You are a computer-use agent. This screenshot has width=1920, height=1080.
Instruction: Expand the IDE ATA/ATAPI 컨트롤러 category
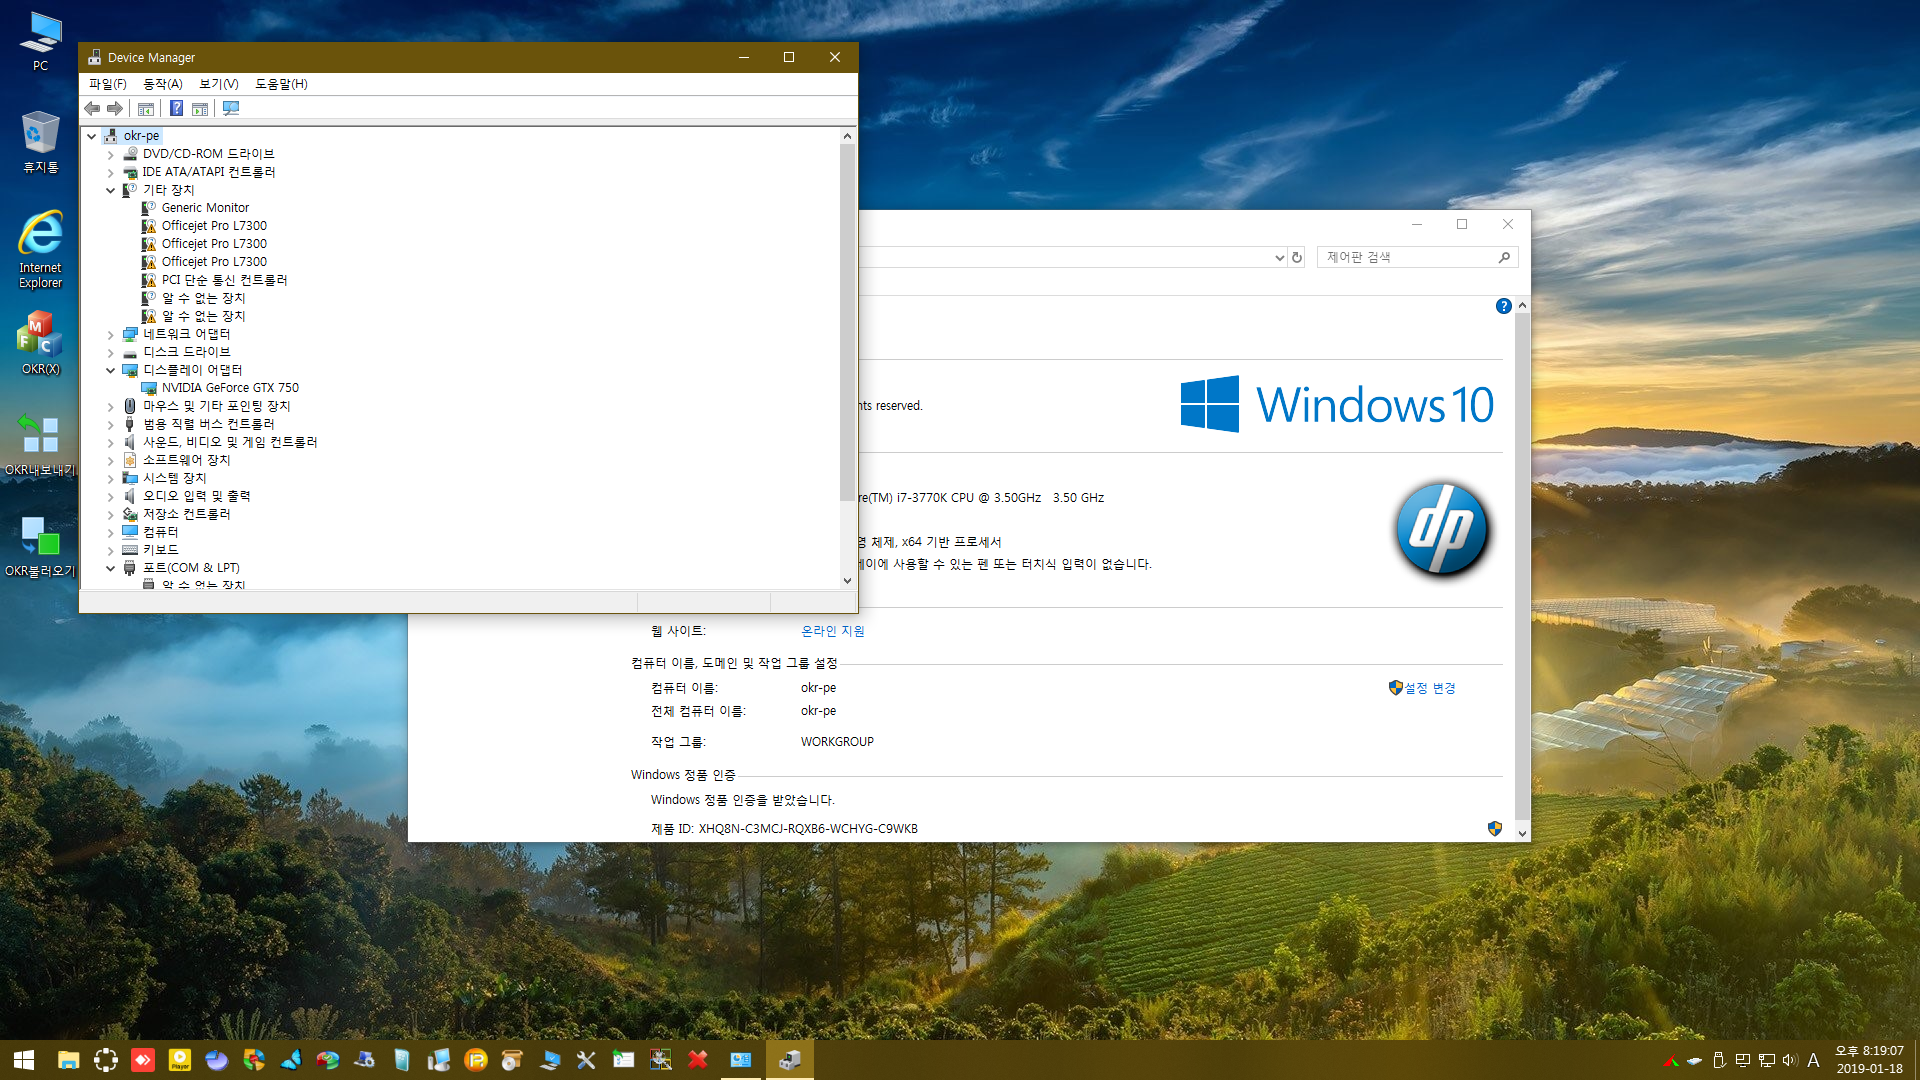[111, 172]
